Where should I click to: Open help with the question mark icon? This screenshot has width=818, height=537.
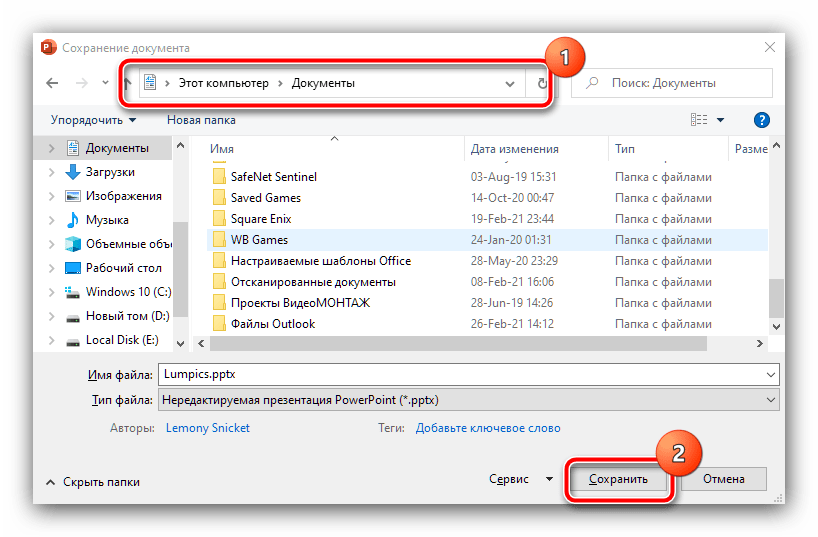762,120
